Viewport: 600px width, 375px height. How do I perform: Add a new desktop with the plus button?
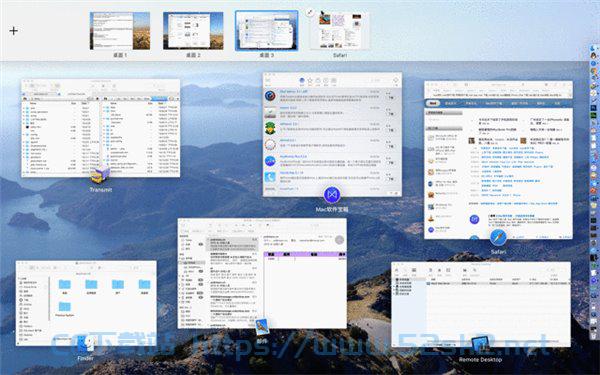click(13, 31)
